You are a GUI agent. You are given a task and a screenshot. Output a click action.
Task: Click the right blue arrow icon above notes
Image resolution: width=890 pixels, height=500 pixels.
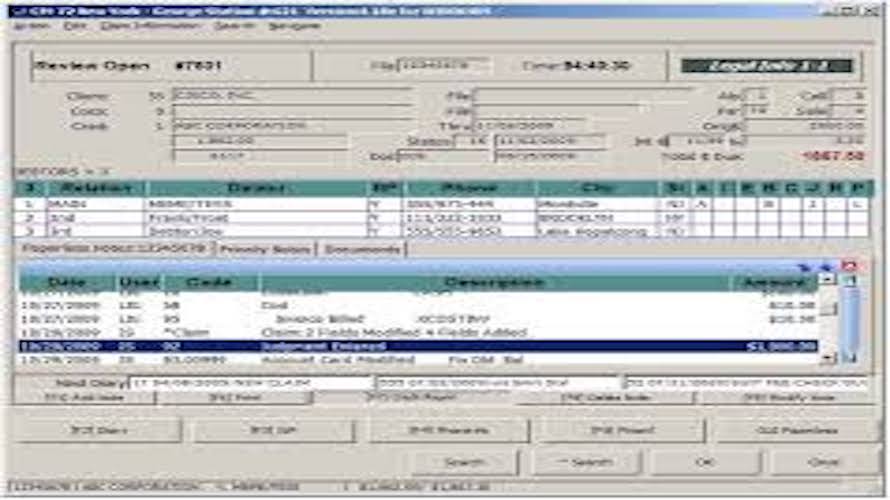825,266
